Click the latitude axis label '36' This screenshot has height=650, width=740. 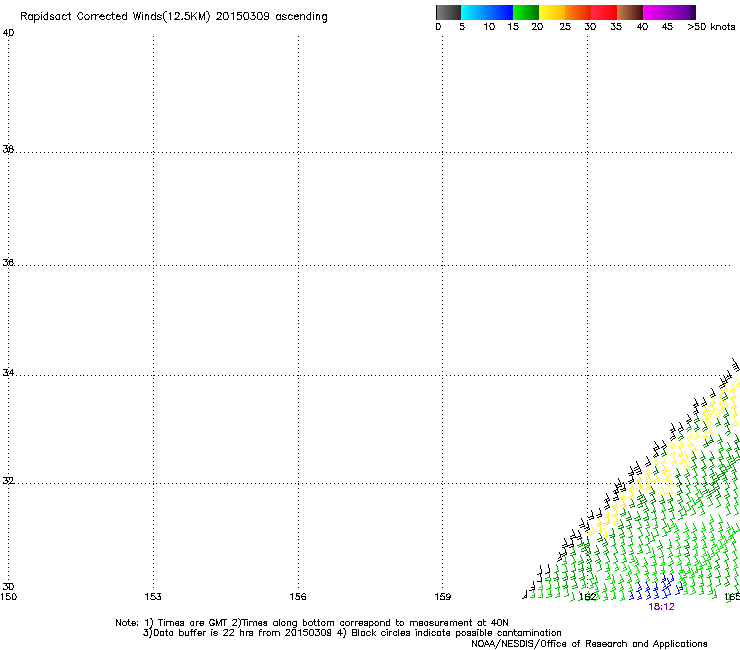(8, 262)
